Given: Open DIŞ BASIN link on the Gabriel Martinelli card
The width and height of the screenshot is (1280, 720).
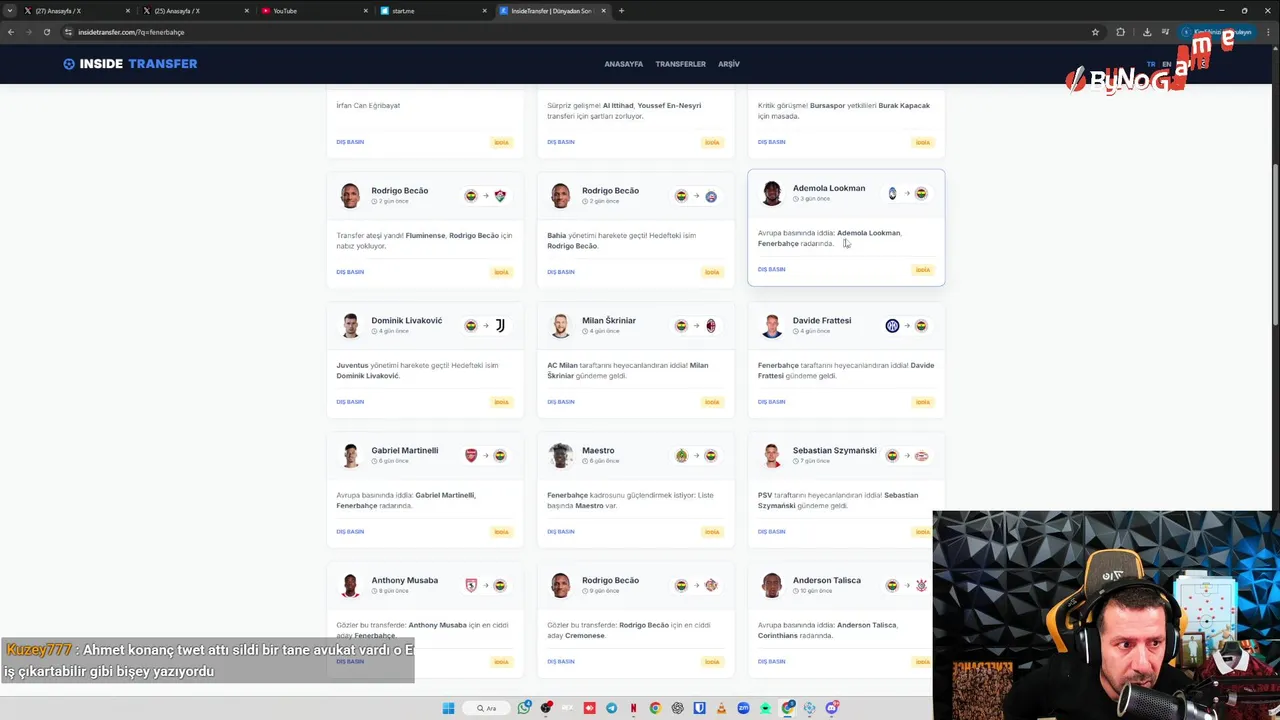Looking at the screenshot, I should point(350,532).
